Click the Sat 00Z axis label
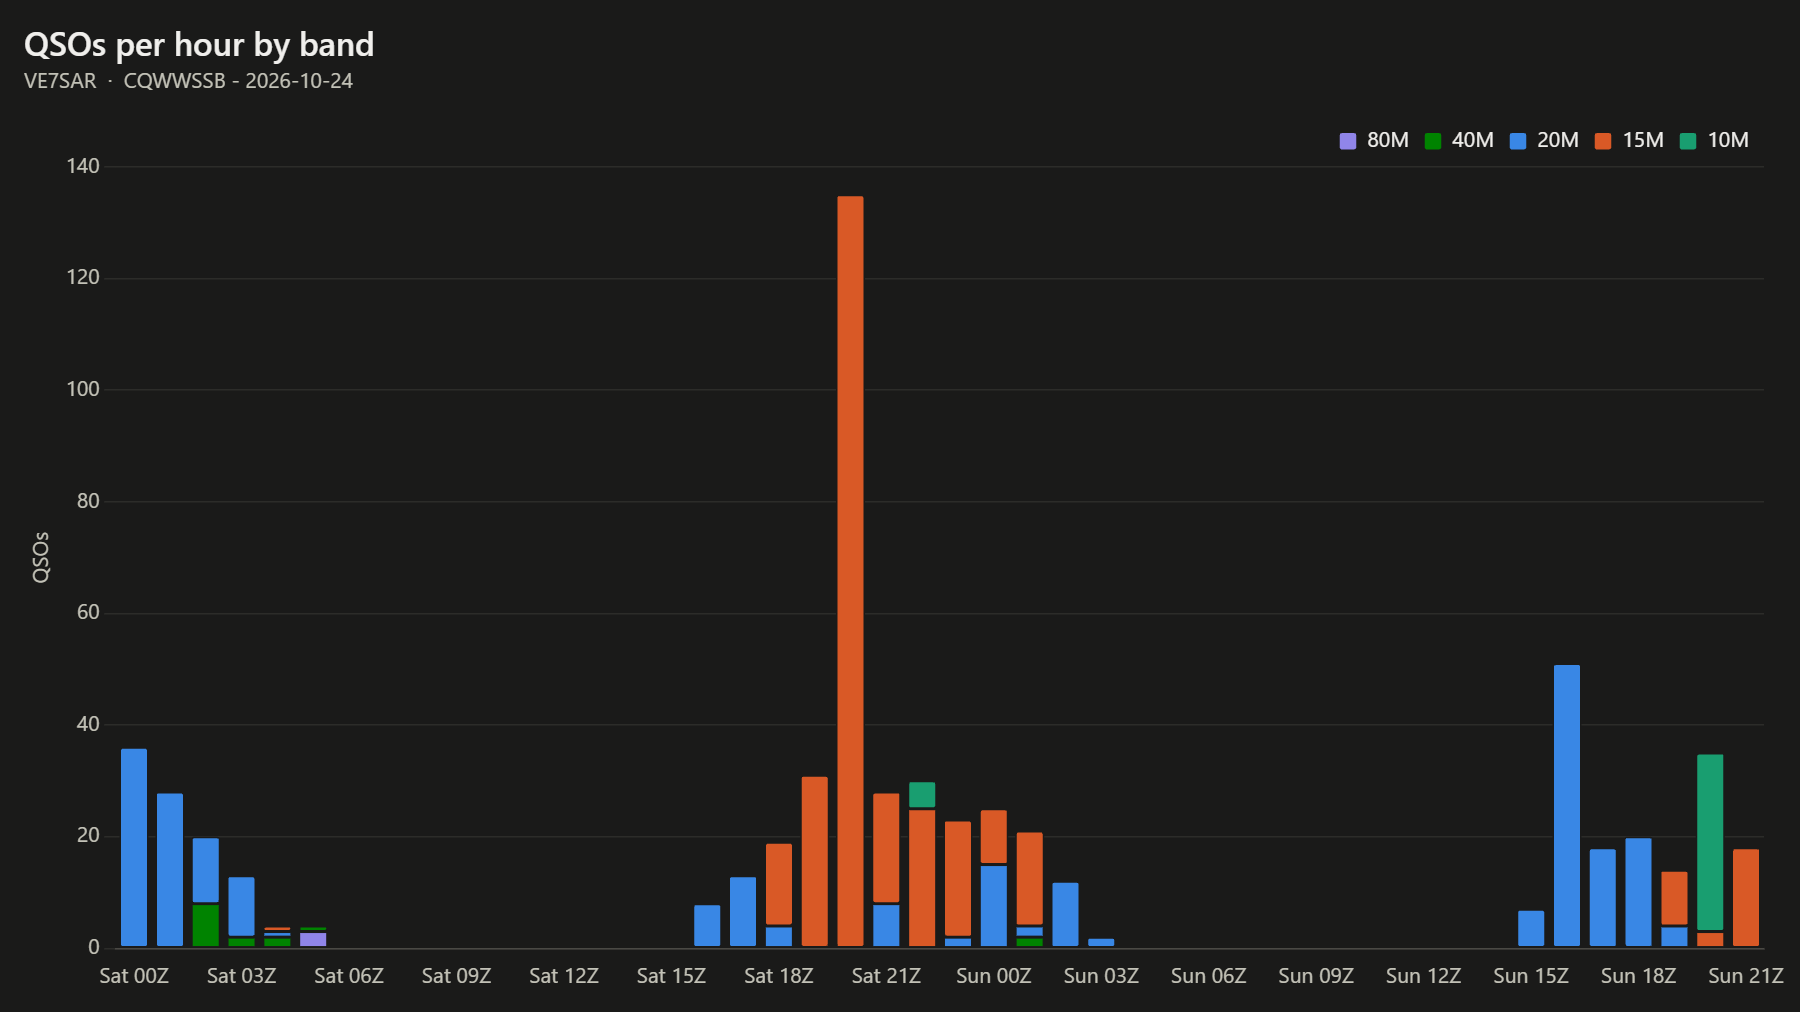1800x1012 pixels. [134, 976]
